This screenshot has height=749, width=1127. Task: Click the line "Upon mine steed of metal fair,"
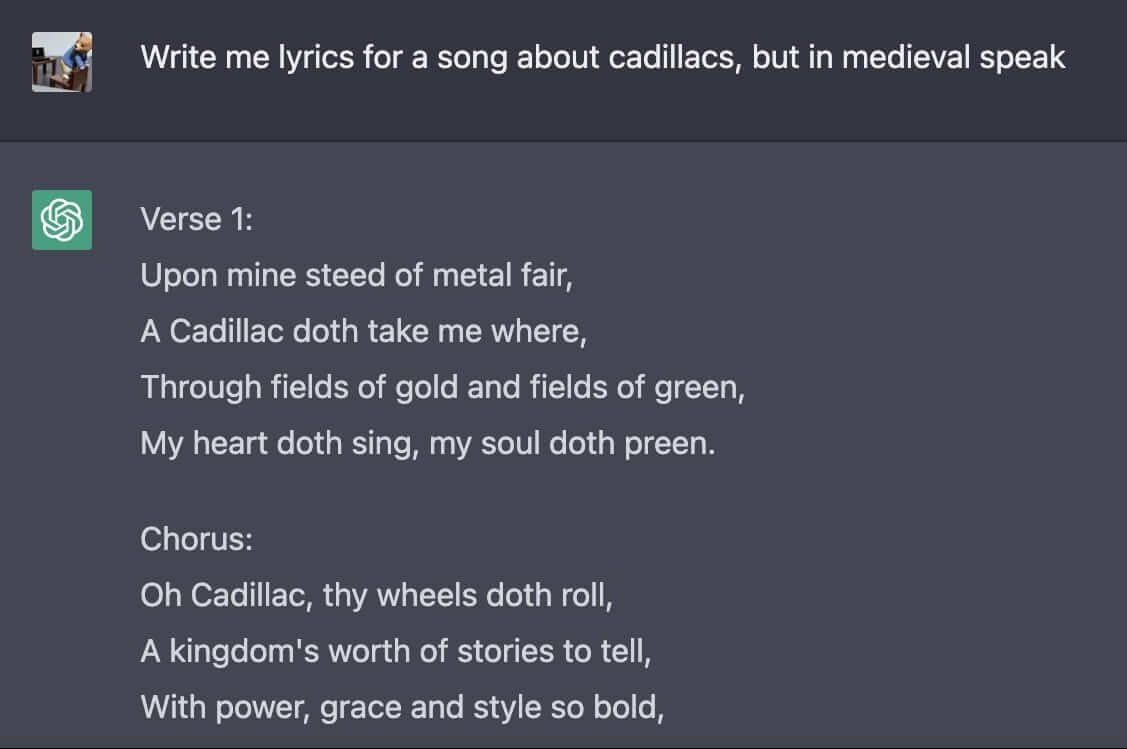[x=357, y=275]
